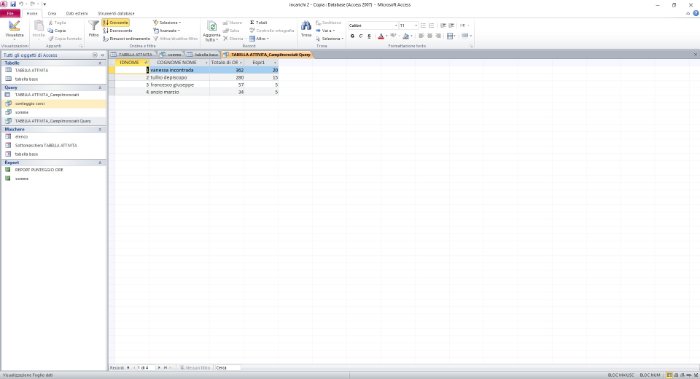
Task: Click the gridlines icon
Action: tap(450, 36)
